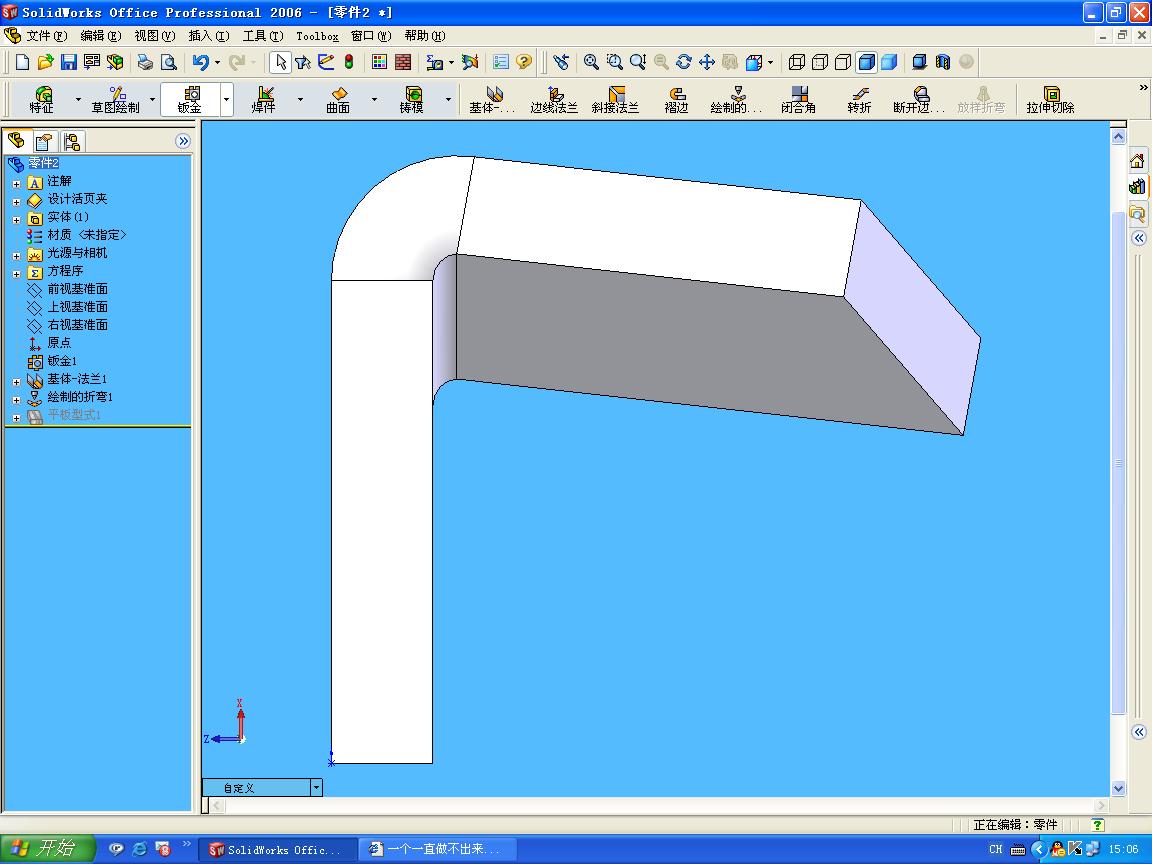This screenshot has width=1152, height=864.
Task: Click the 边线法兰 Edge Flange tool
Action: [554, 100]
